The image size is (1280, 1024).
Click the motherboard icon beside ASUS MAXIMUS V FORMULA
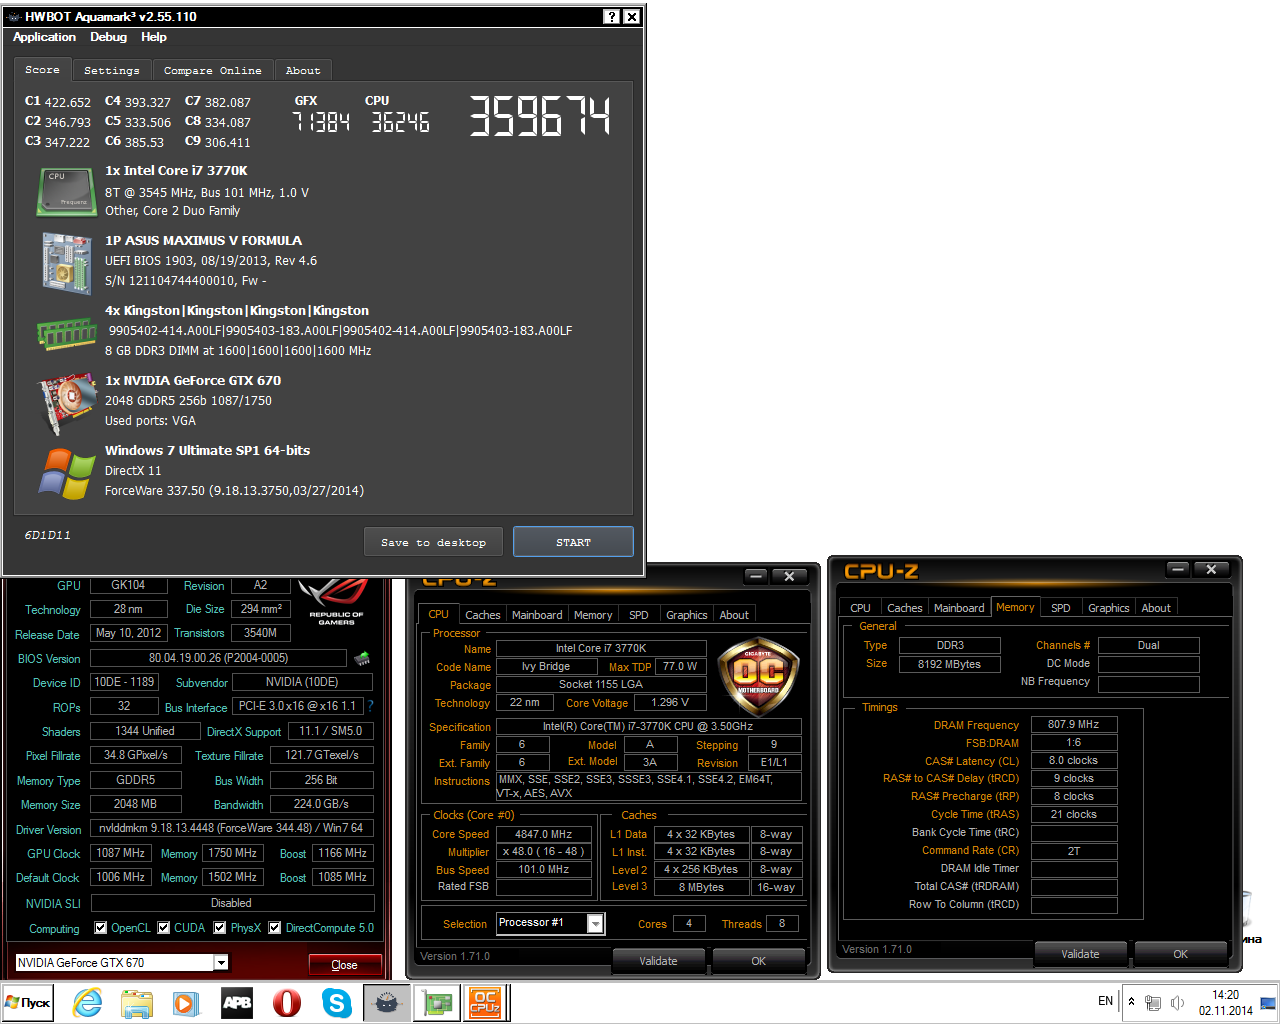[x=66, y=262]
